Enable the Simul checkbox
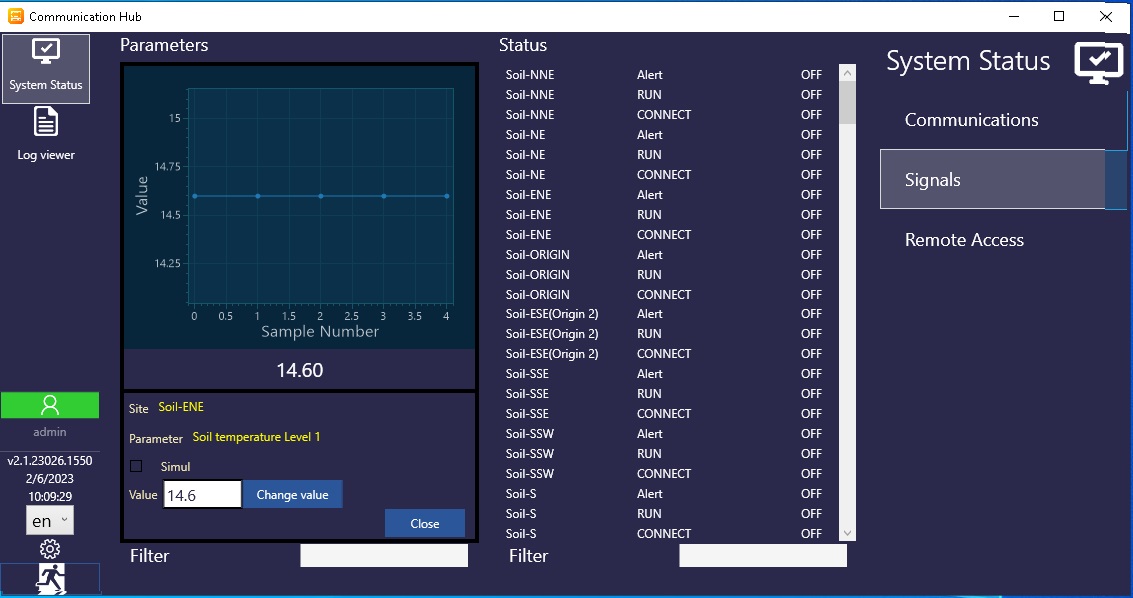This screenshot has height=598, width=1133. [x=137, y=466]
